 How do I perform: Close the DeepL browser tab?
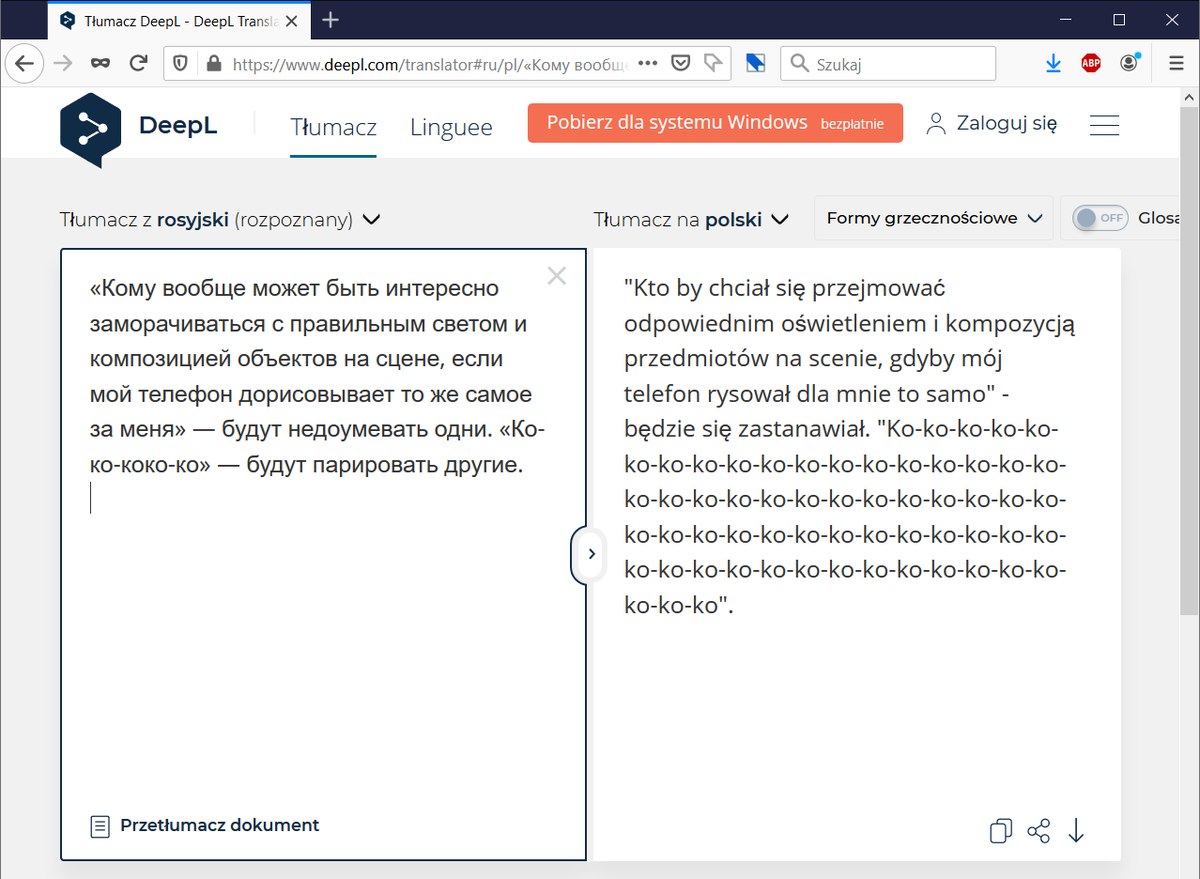point(291,20)
